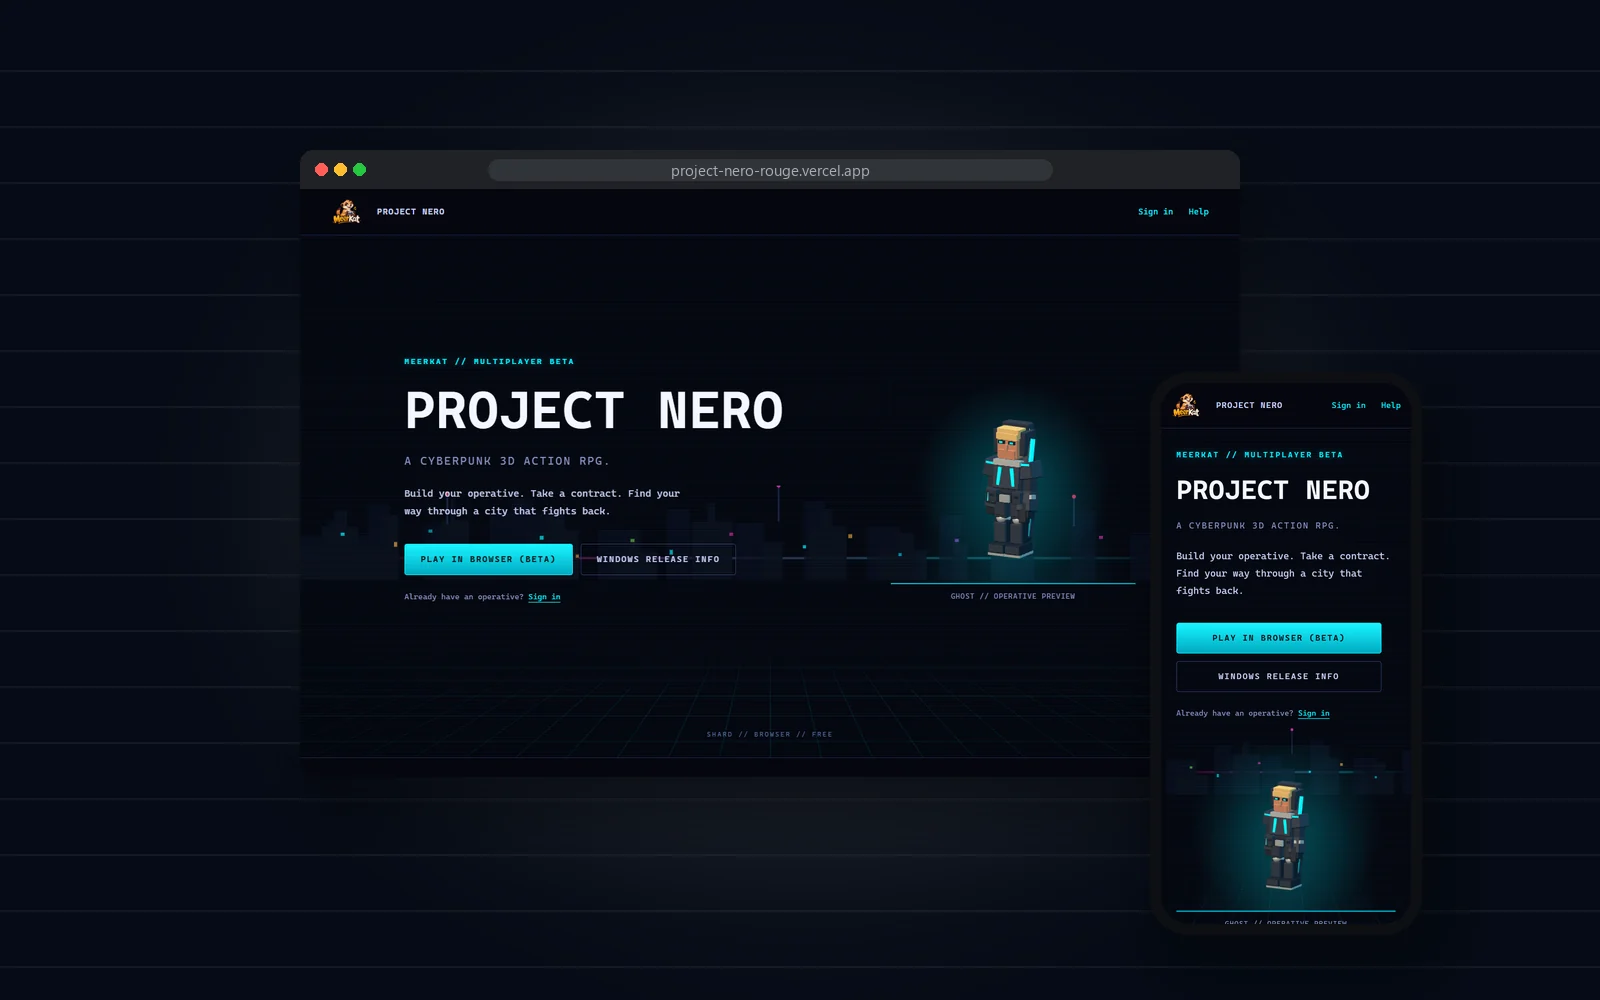Screen dimensions: 1600x1000
Task: Click the large PROJECT NERO headline on desktop
Action: [x=594, y=411]
